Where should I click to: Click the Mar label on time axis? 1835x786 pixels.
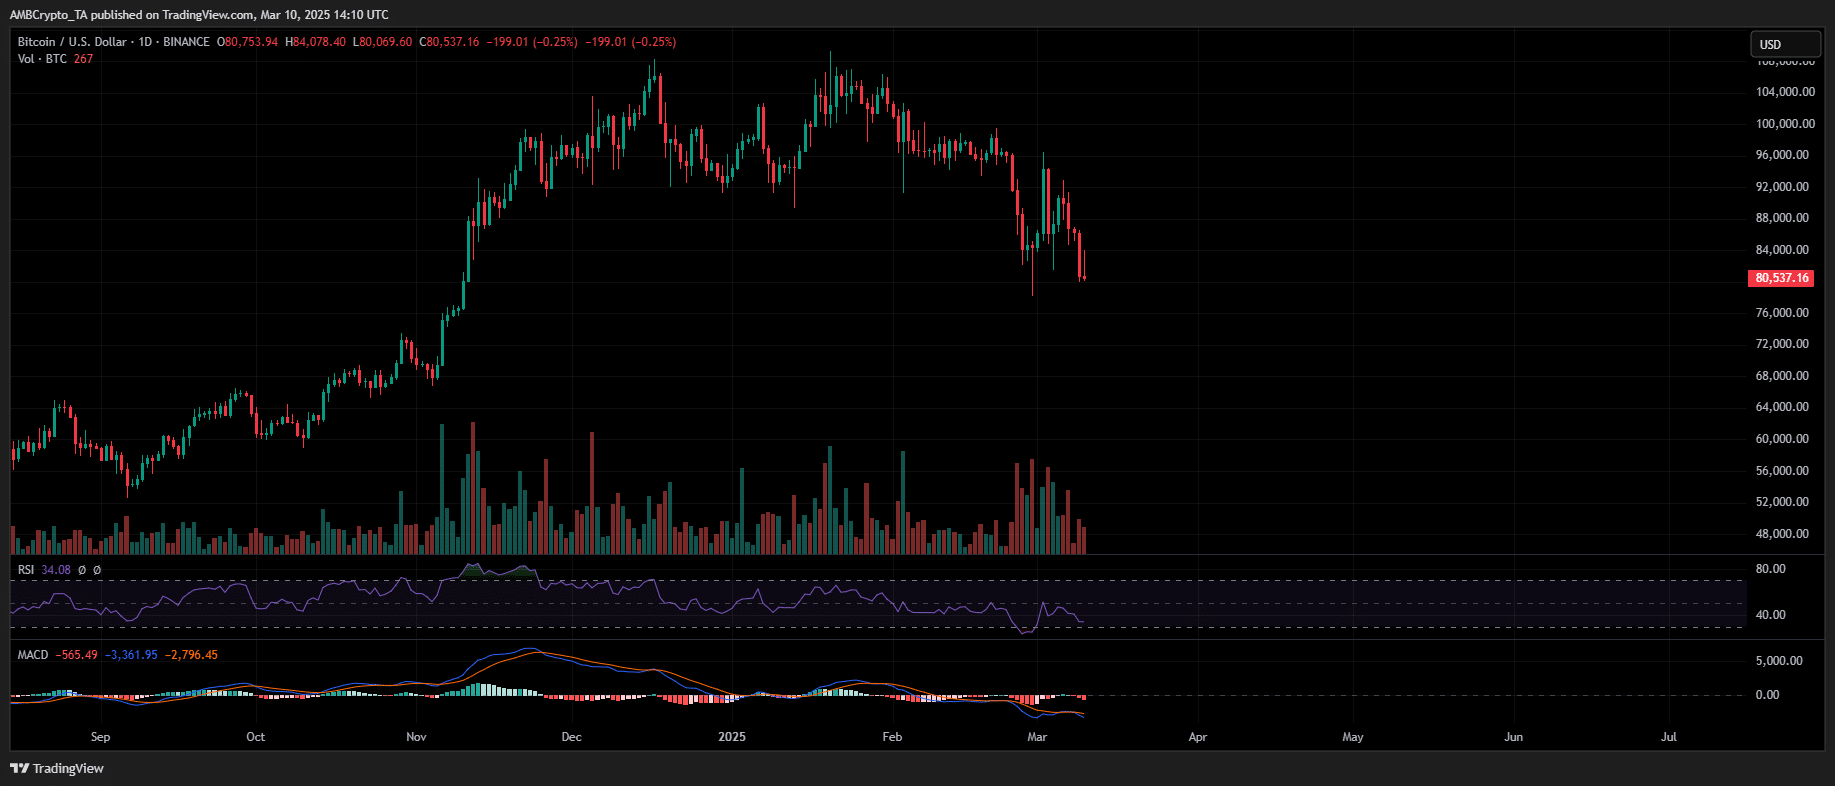pos(1037,737)
